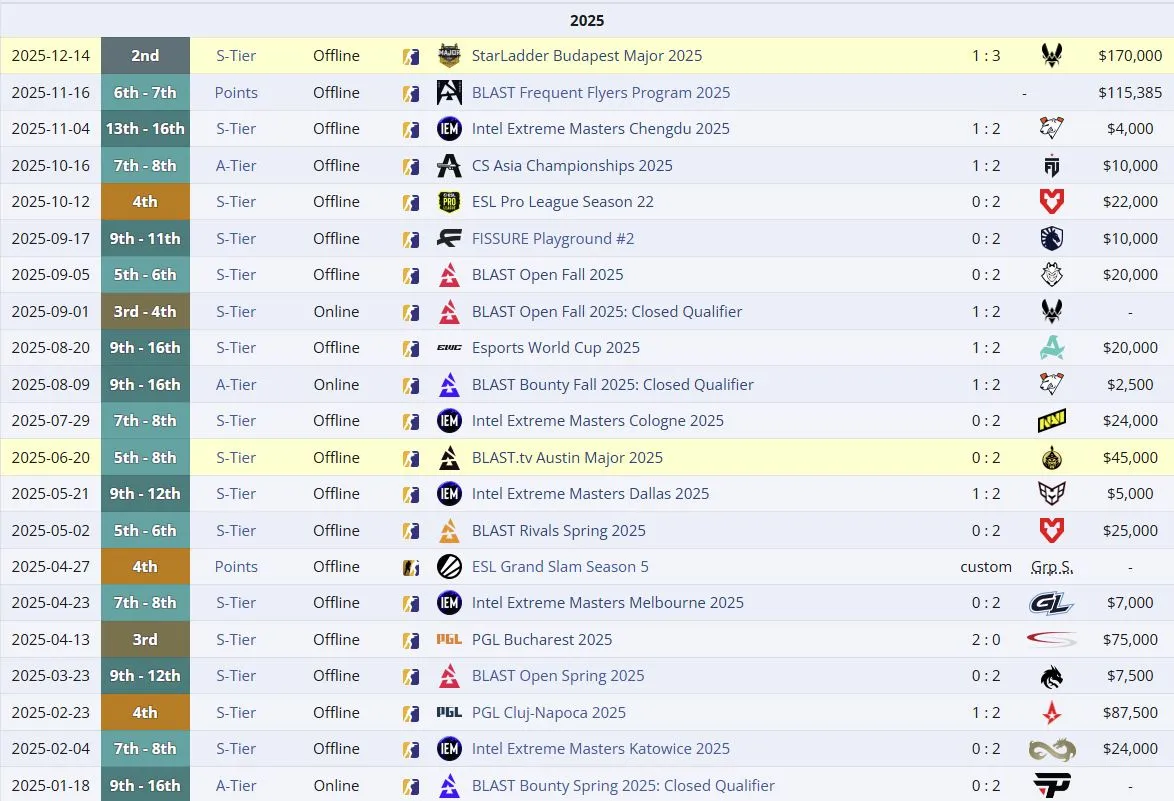Open Intel Extreme Masters Chengdu 2025 page
The height and width of the screenshot is (801, 1174).
click(600, 129)
